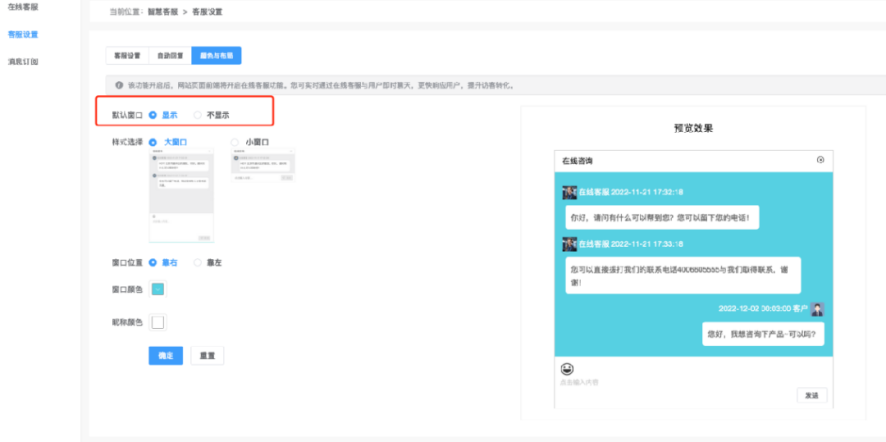The height and width of the screenshot is (442, 886).
Task: Click the agent avatar at 17:33:18
Action: [x=569, y=244]
